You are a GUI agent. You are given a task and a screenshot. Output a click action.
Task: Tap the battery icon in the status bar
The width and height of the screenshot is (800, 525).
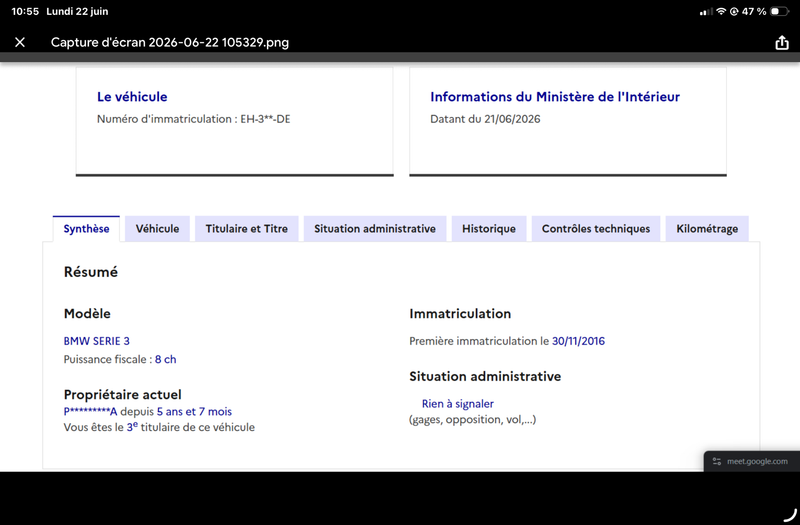(x=779, y=11)
